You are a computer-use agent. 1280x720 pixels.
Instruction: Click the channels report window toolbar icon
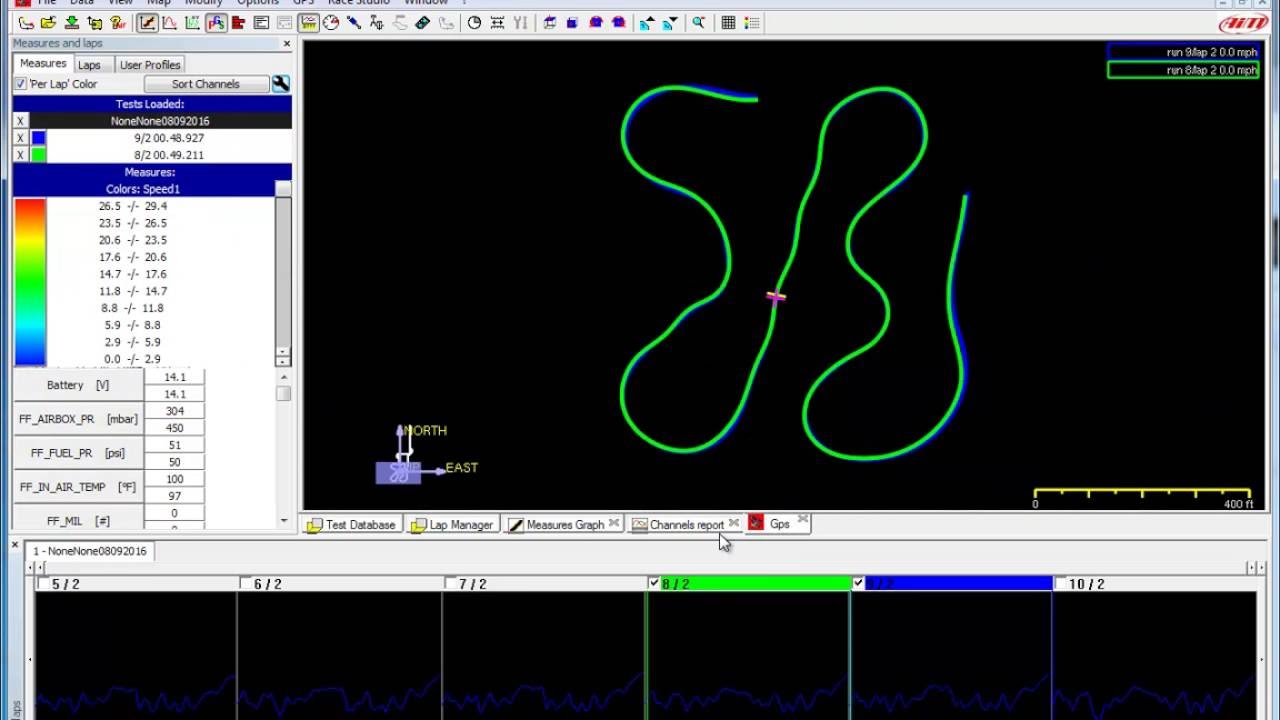click(x=261, y=22)
